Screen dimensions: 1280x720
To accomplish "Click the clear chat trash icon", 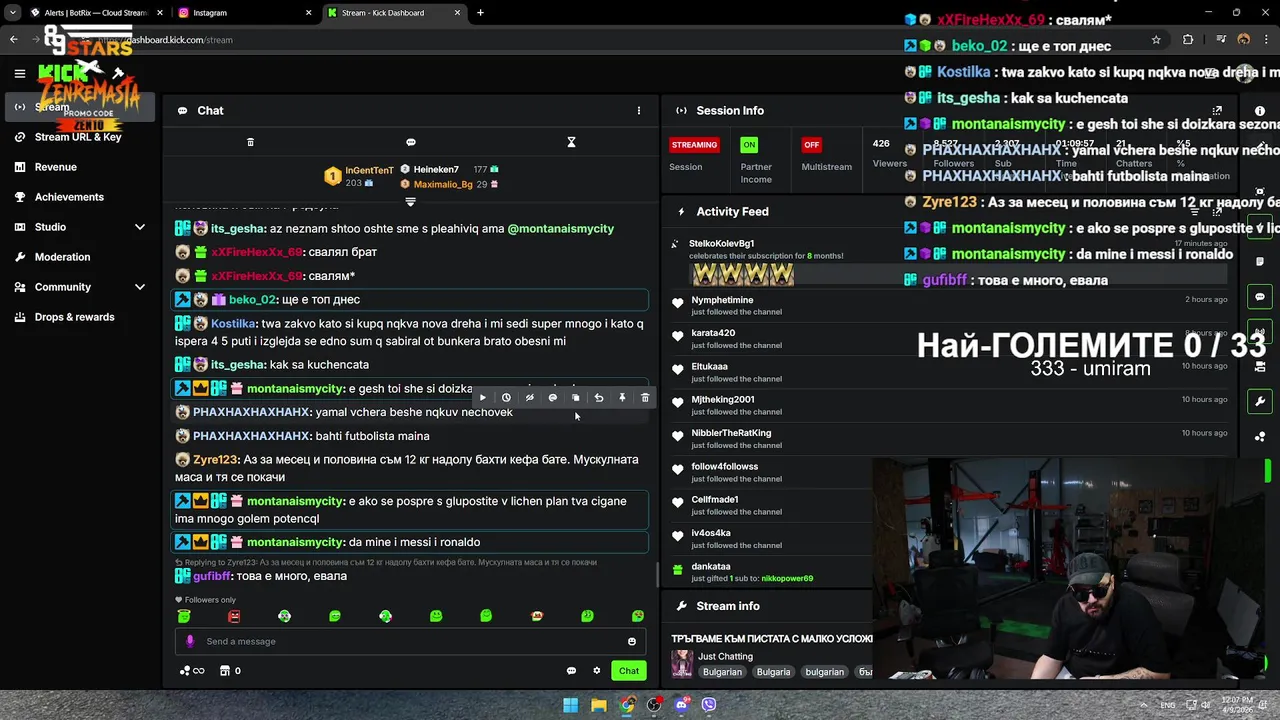I will [x=250, y=142].
